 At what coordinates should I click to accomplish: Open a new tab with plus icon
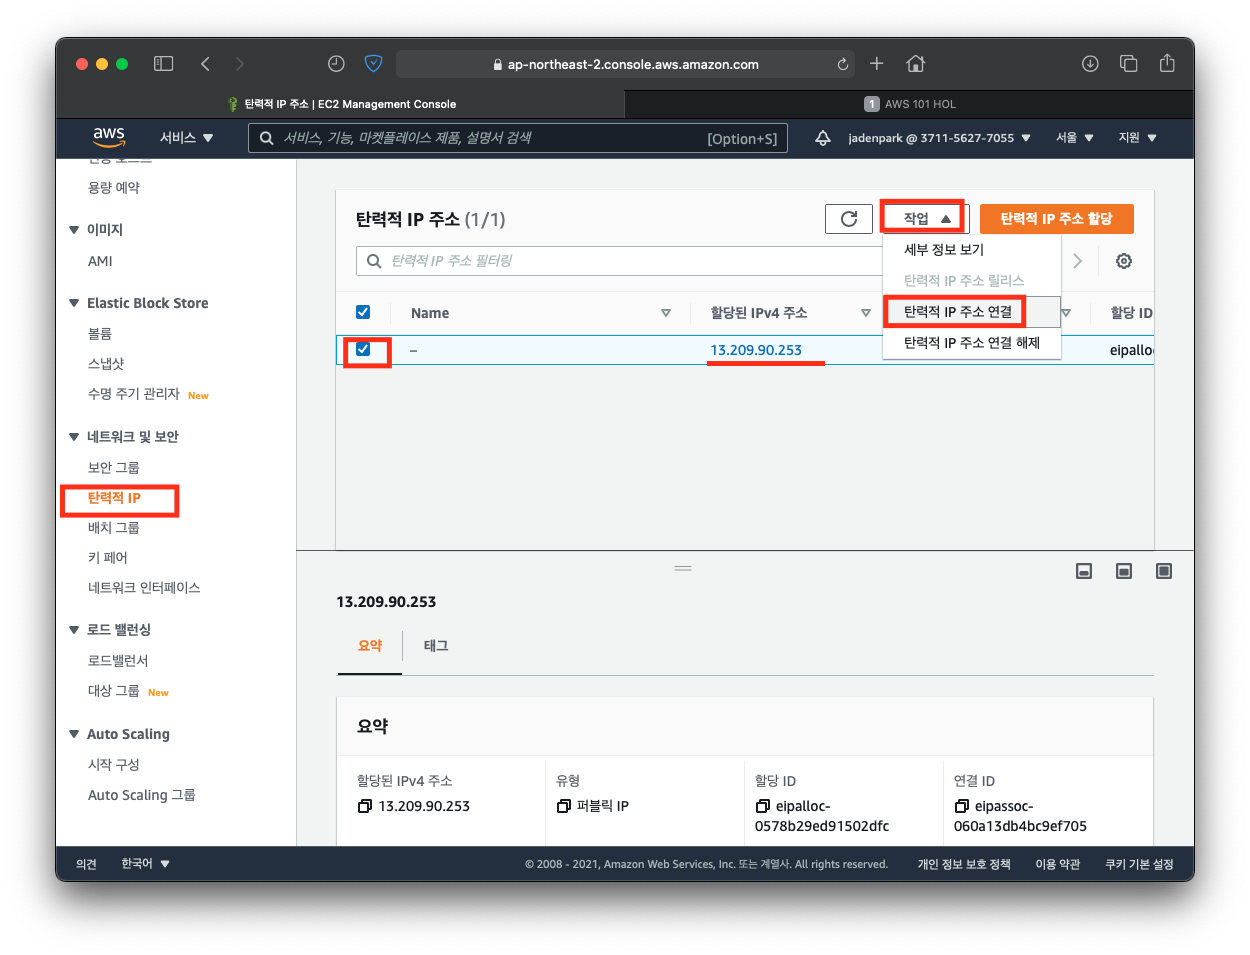(x=876, y=64)
